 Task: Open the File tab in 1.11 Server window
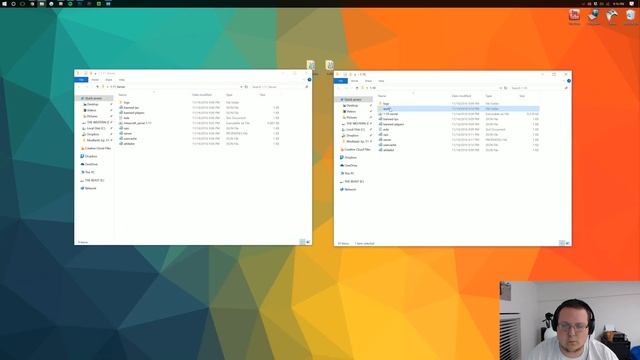(x=82, y=80)
